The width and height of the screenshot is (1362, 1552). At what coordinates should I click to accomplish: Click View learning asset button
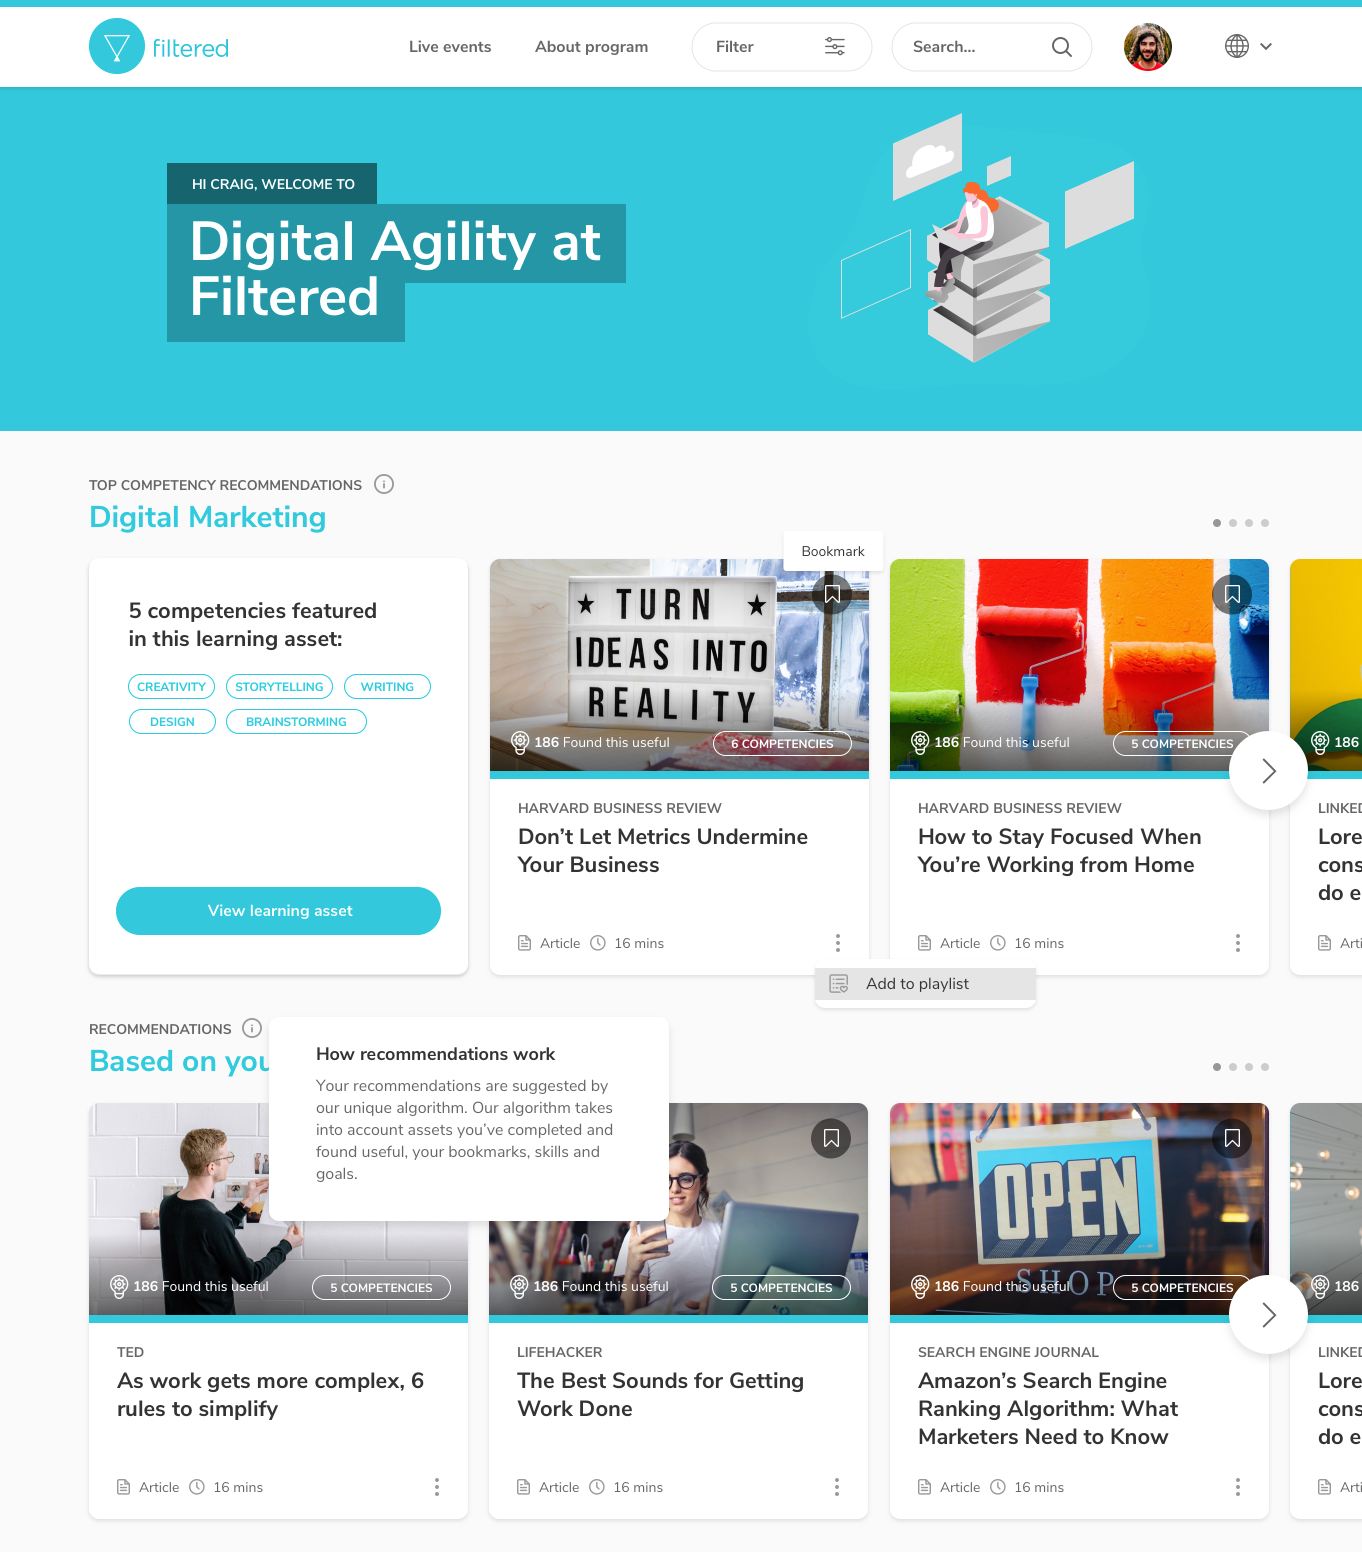point(278,911)
